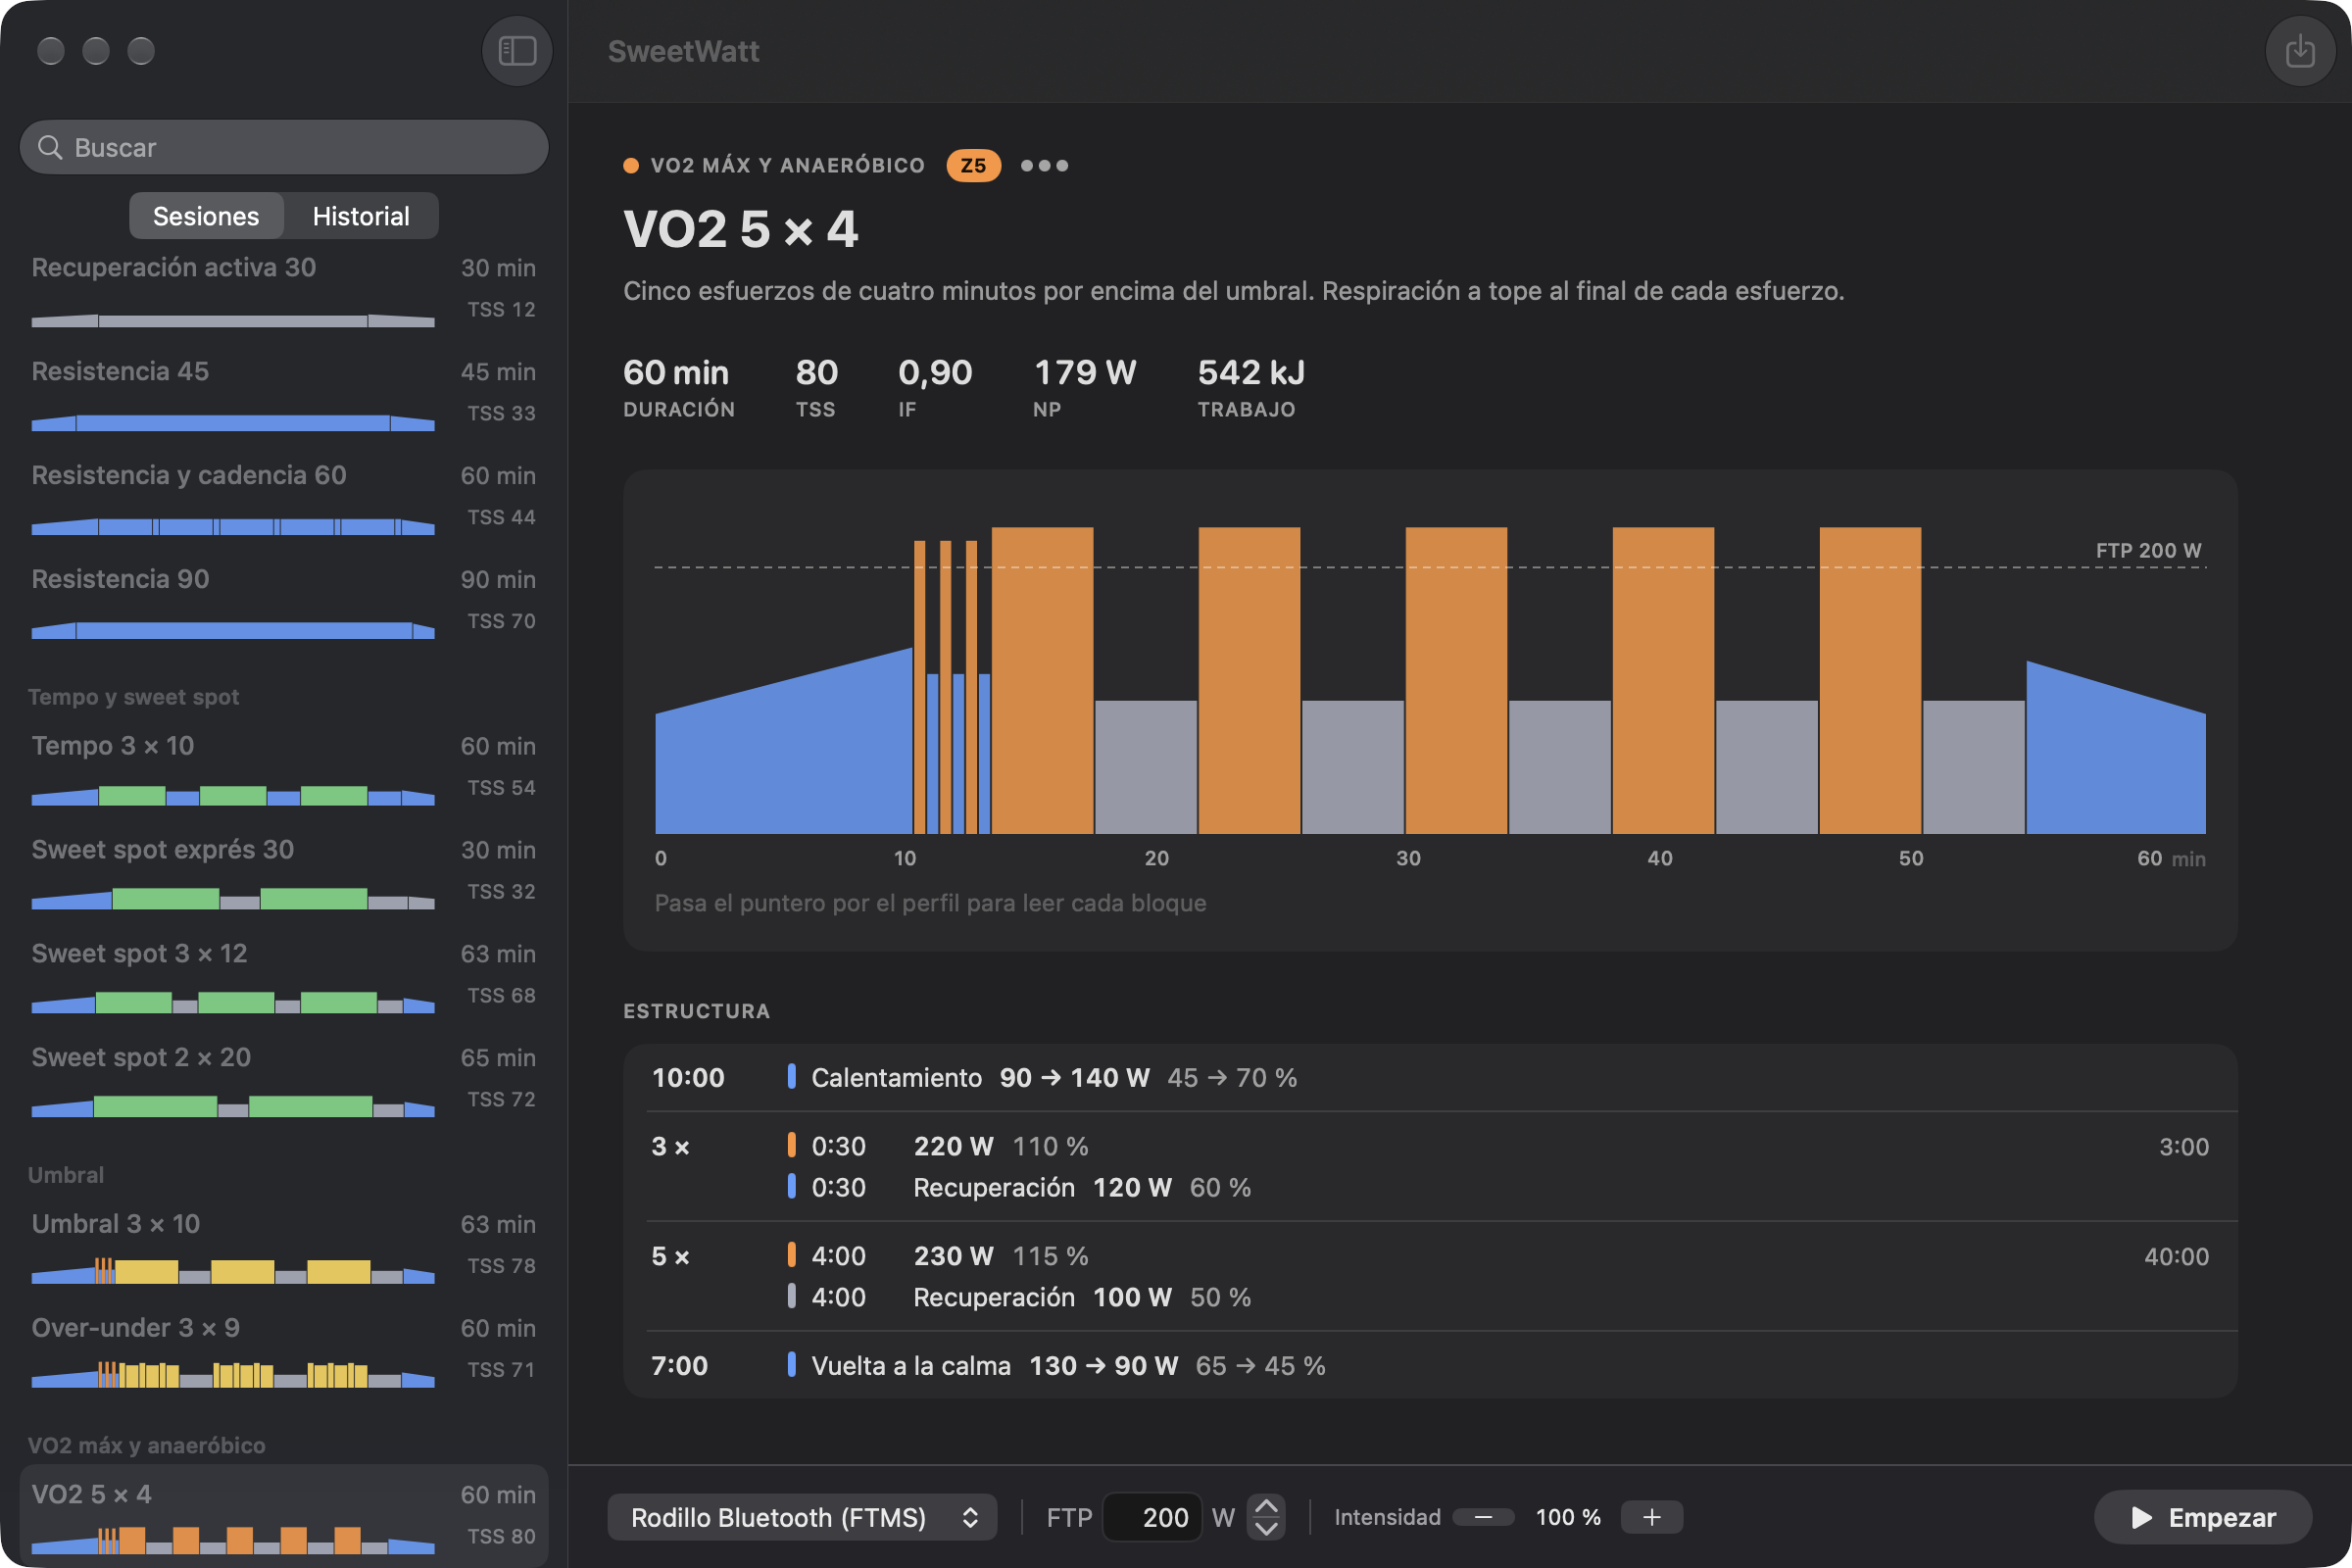Click the Z5 zone badge

tap(973, 165)
